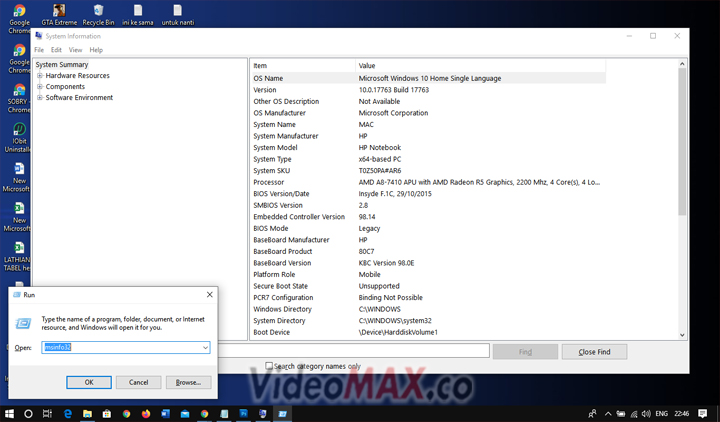The width and height of the screenshot is (720, 422).
Task: Open network status tray icon
Action: [x=634, y=414]
